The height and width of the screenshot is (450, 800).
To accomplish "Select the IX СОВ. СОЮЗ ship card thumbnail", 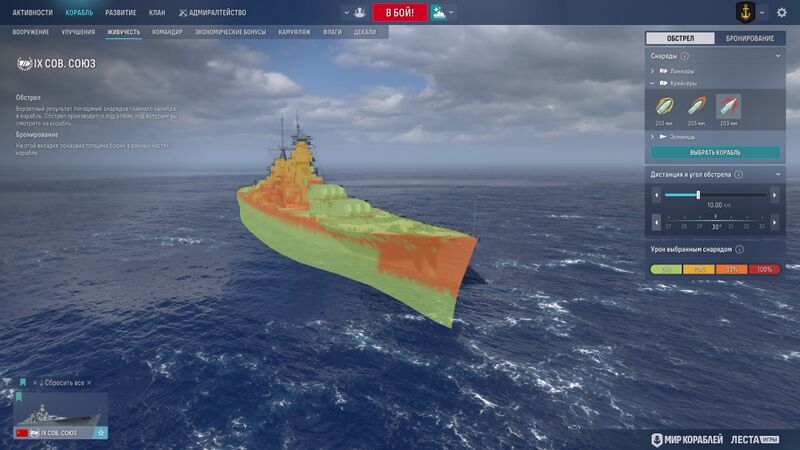I will tap(60, 415).
